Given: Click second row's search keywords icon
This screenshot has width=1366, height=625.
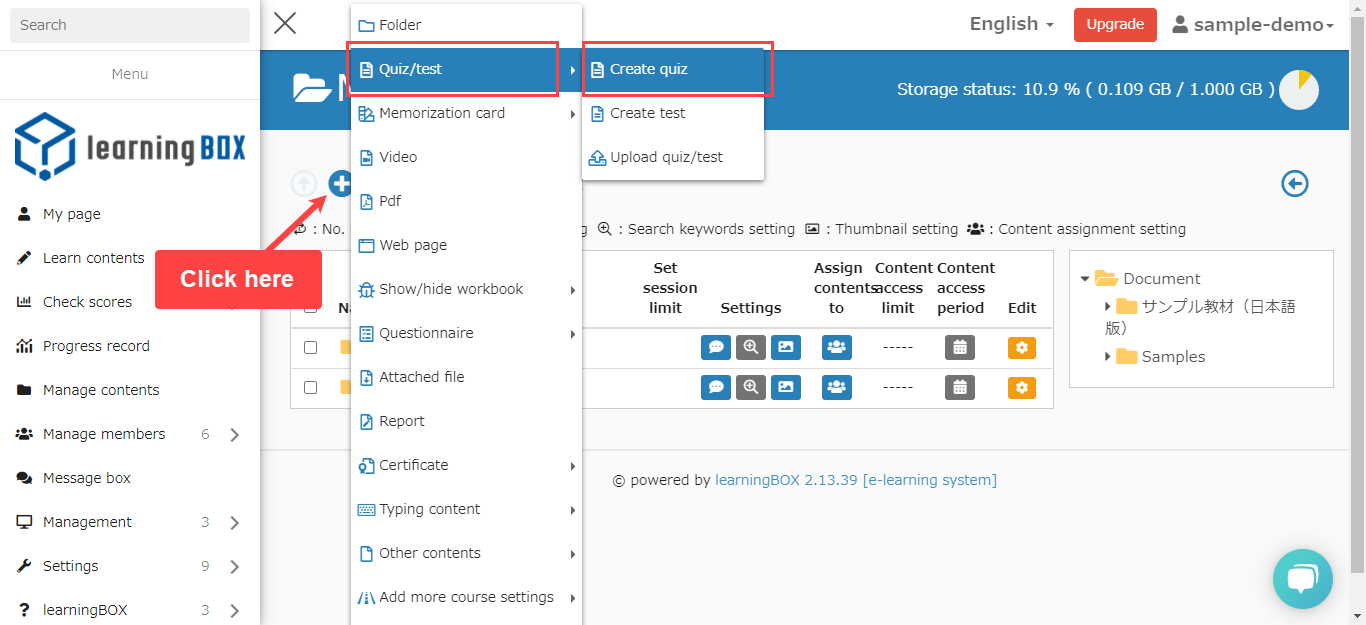Looking at the screenshot, I should (751, 387).
